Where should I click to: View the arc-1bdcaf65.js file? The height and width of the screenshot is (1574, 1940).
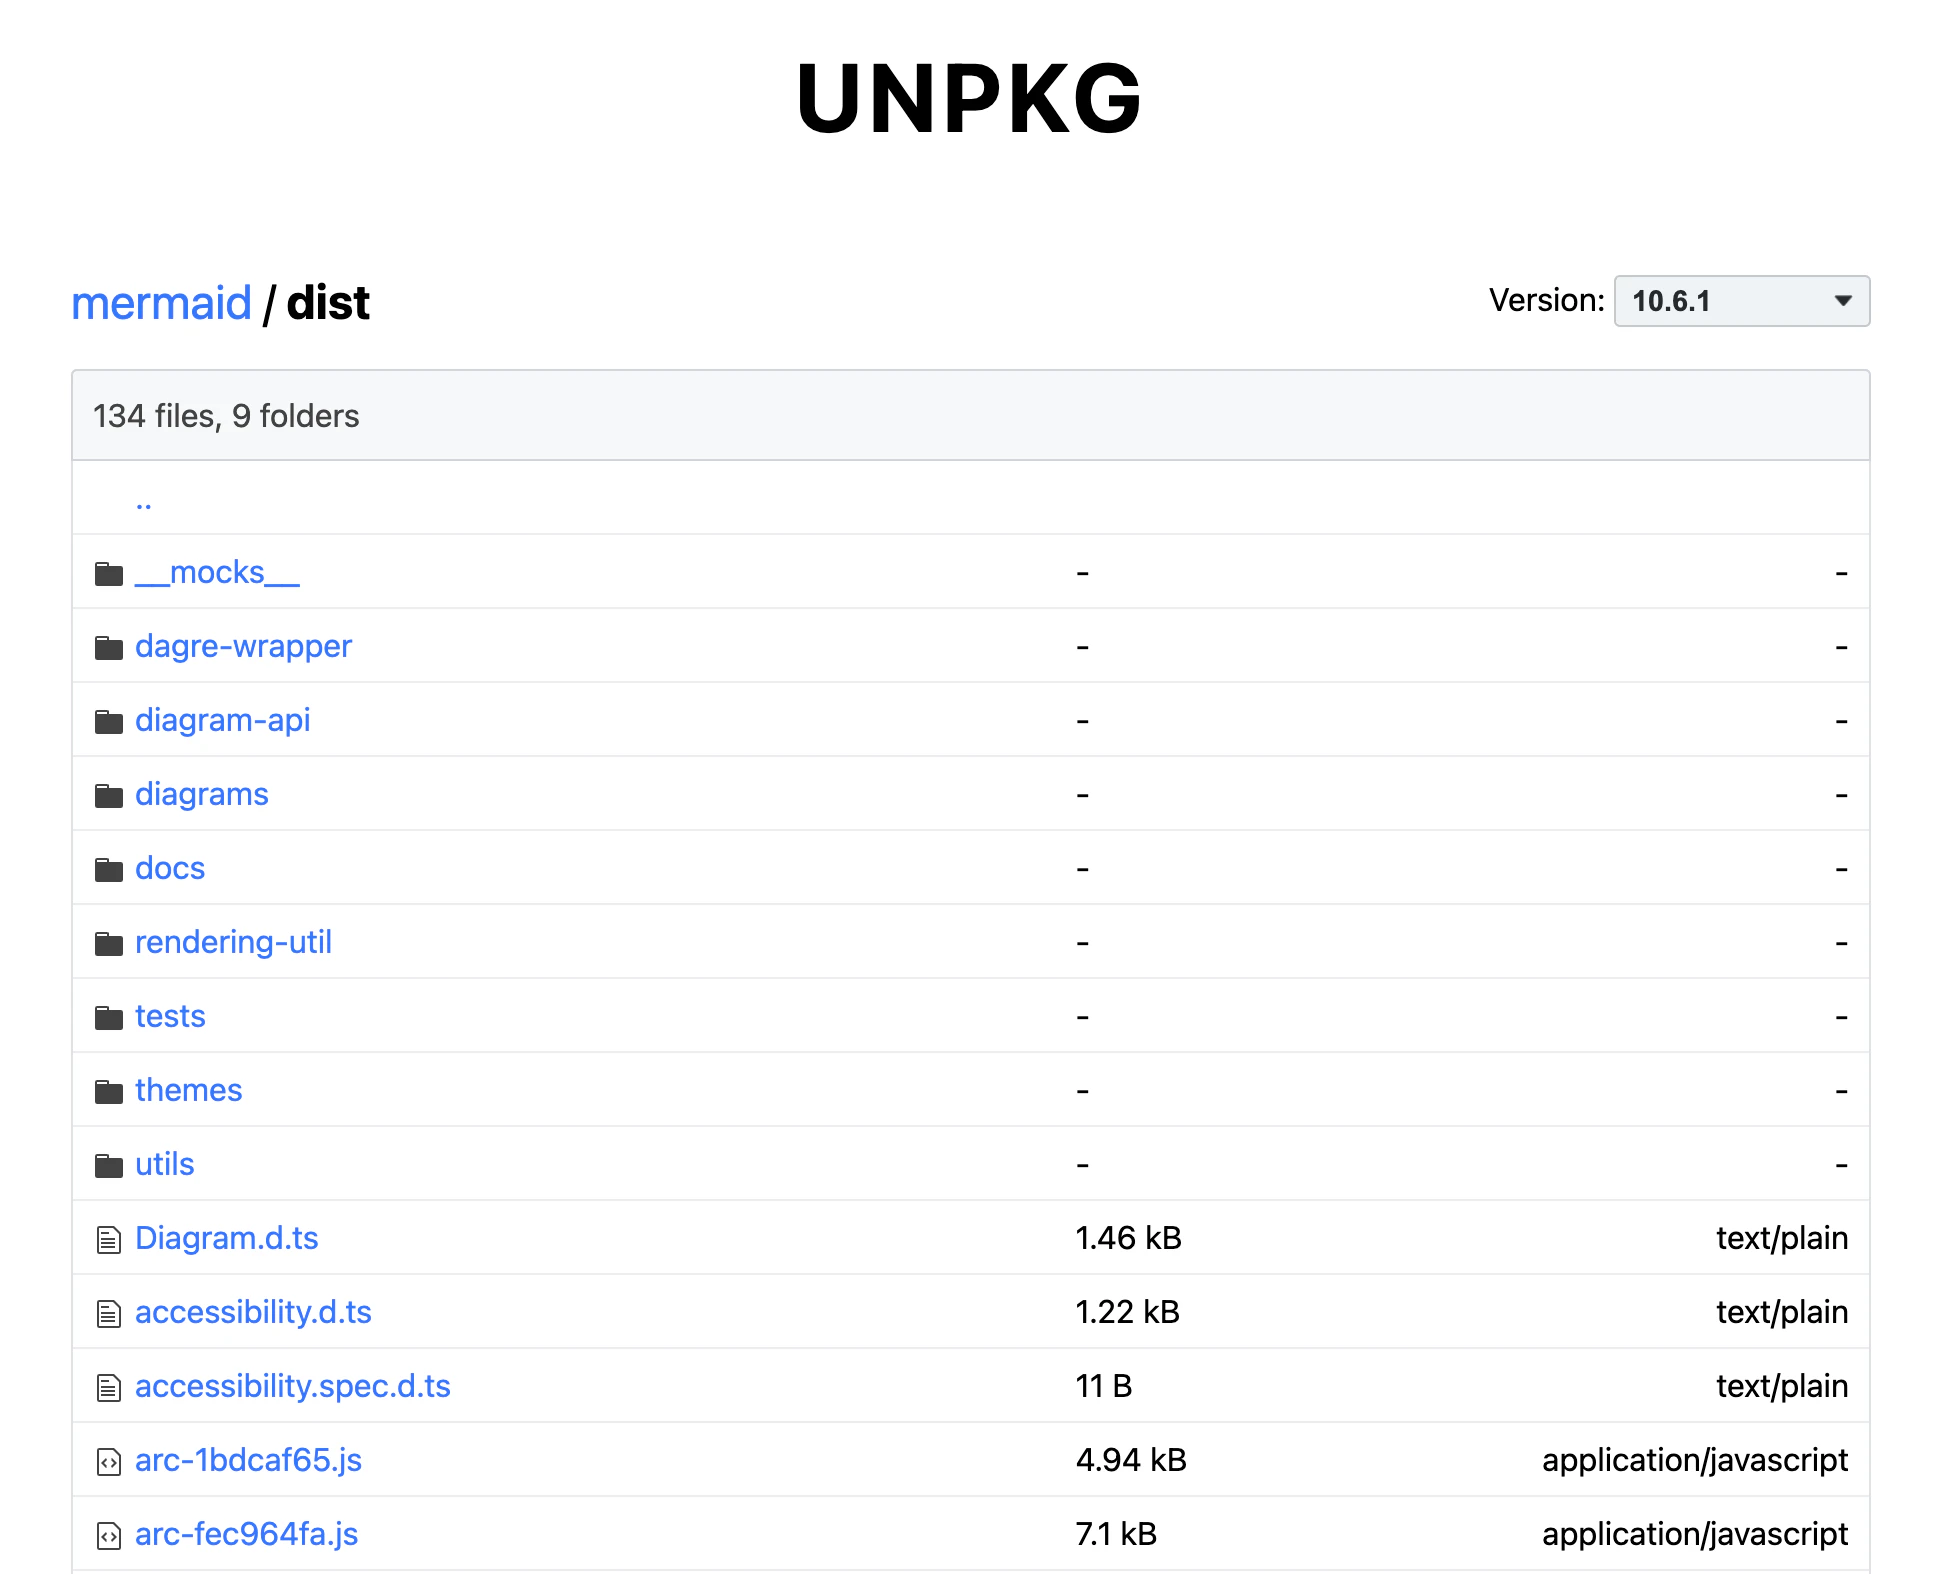point(248,1461)
